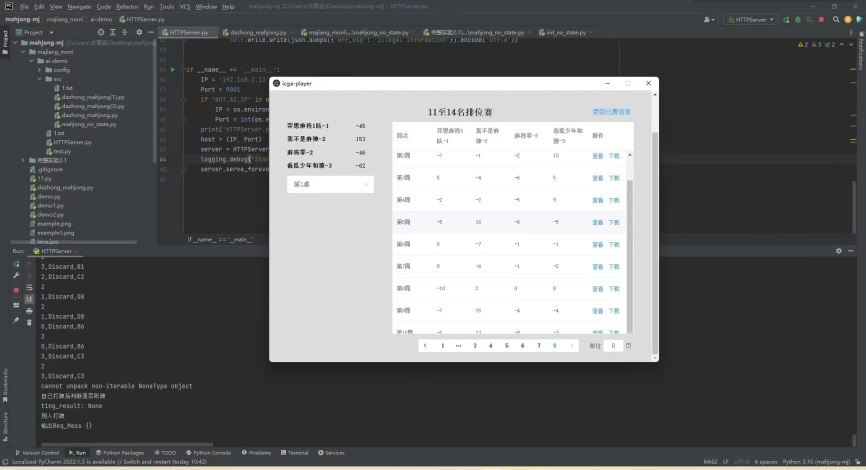
Task: Go to page 7 in icga-player pagination
Action: [x=538, y=346]
